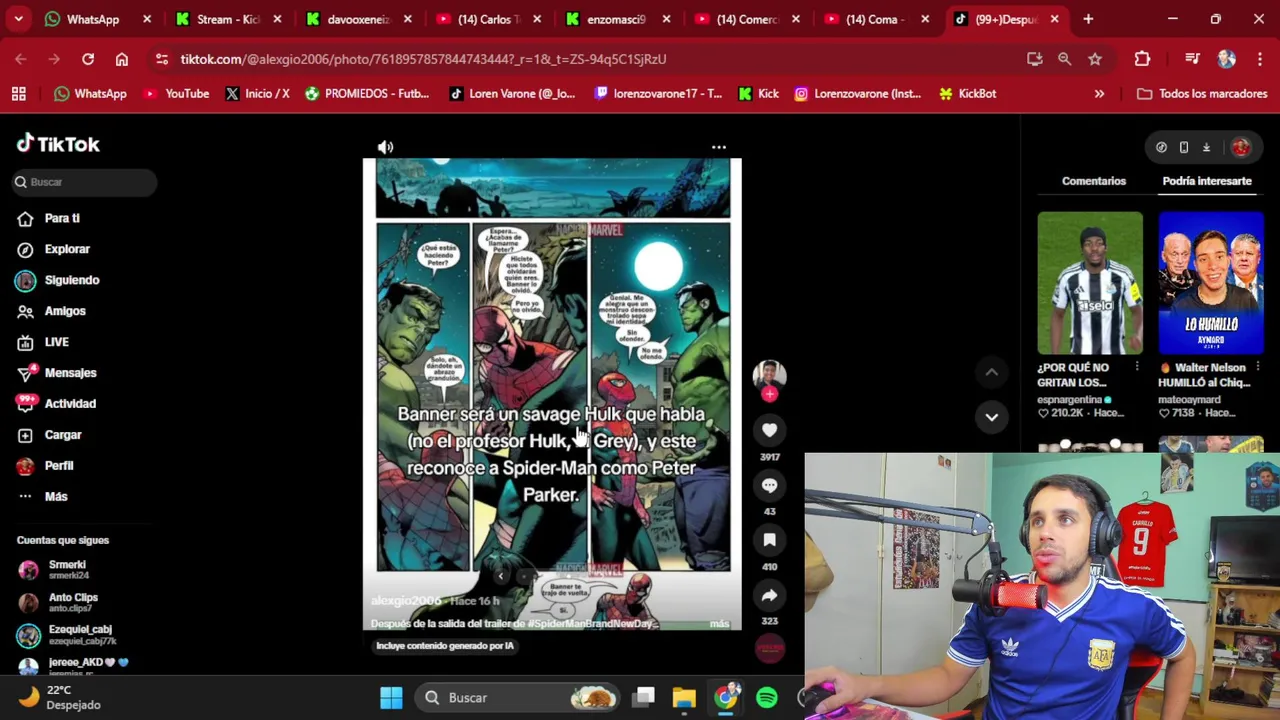This screenshot has height=720, width=1280.
Task: Expand caption with 'más' link
Action: pos(719,624)
